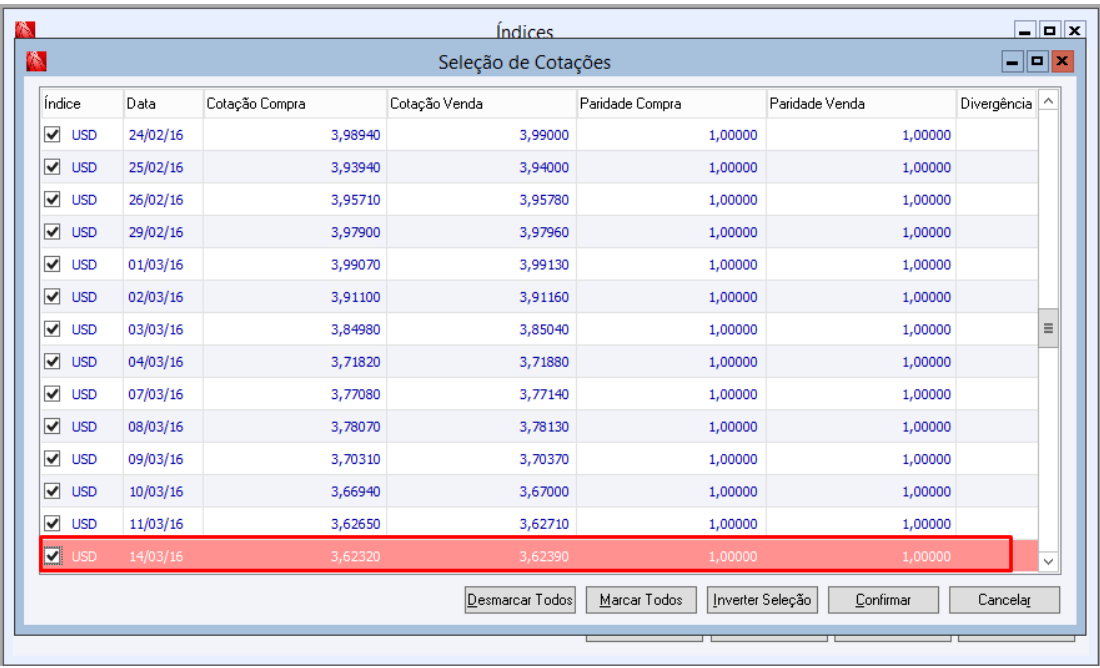Screen dimensions: 1100x668
Task: Click sale quote value 3,99000
Action: tap(544, 135)
